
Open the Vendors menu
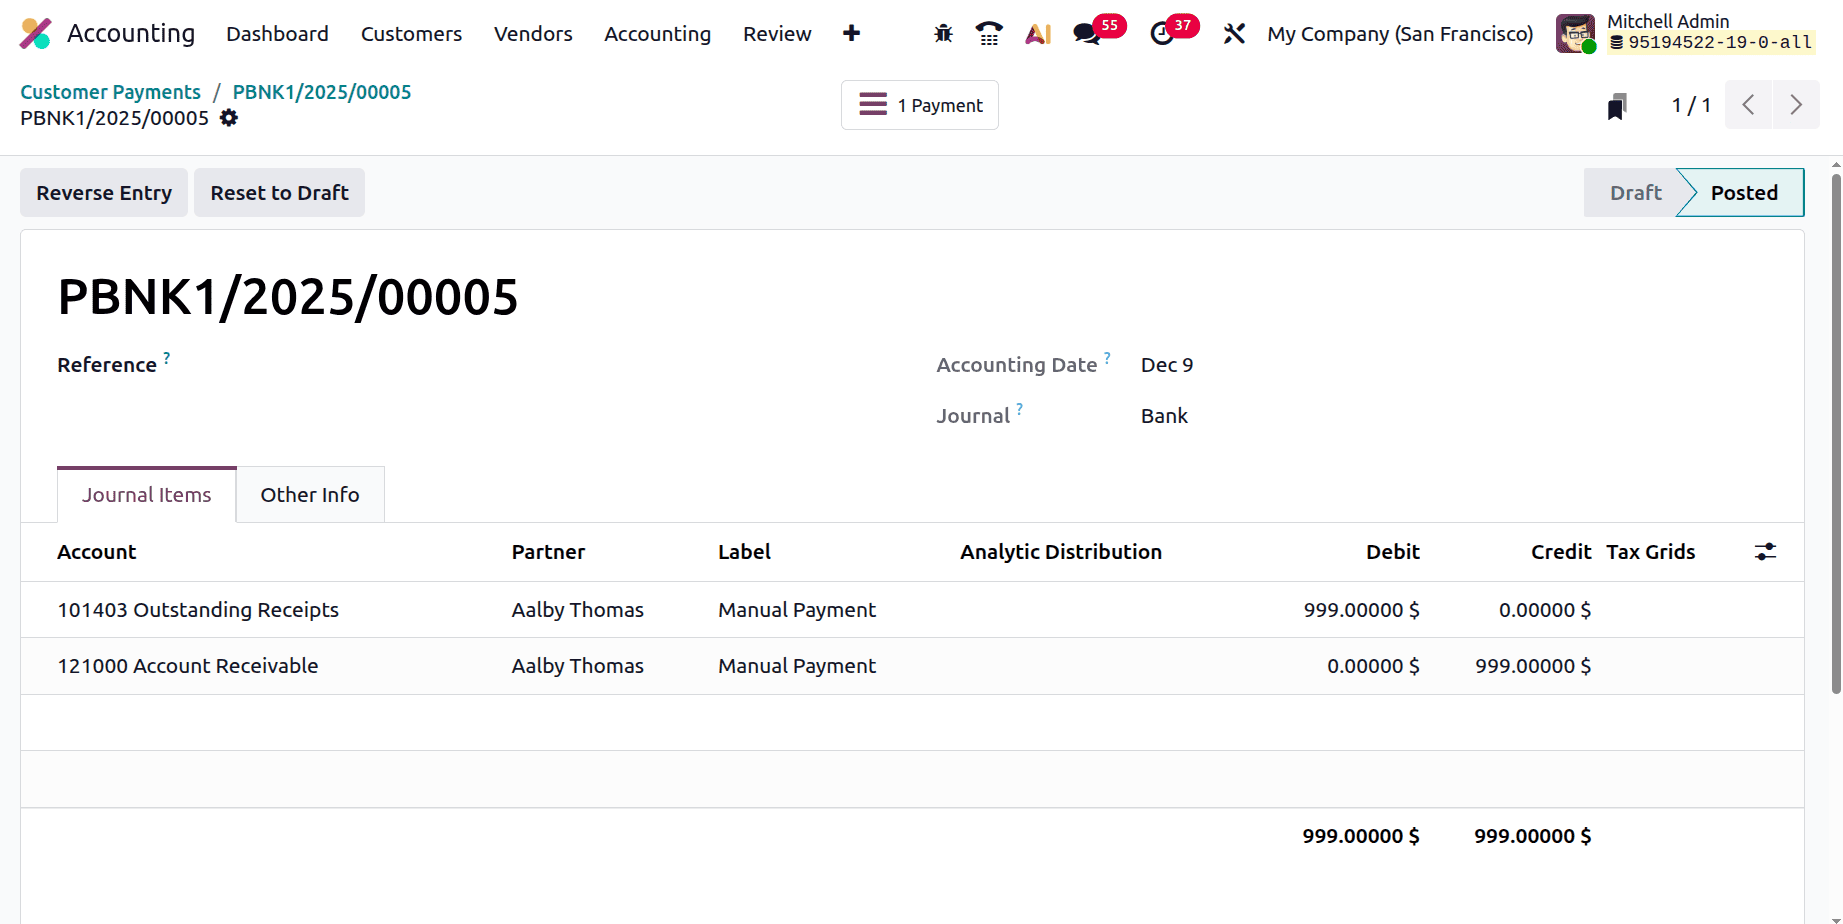coord(533,34)
